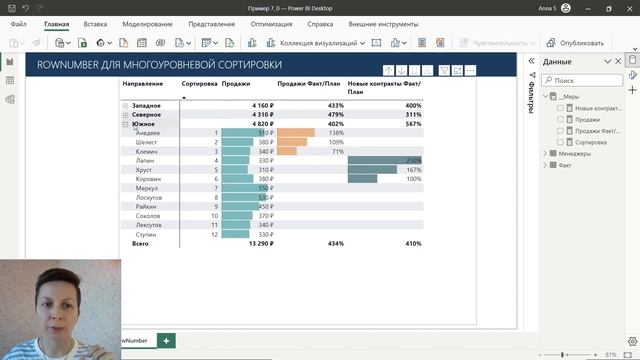The width and height of the screenshot is (640, 360).
Task: Click the Focus mode icon on visual
Action: click(457, 71)
